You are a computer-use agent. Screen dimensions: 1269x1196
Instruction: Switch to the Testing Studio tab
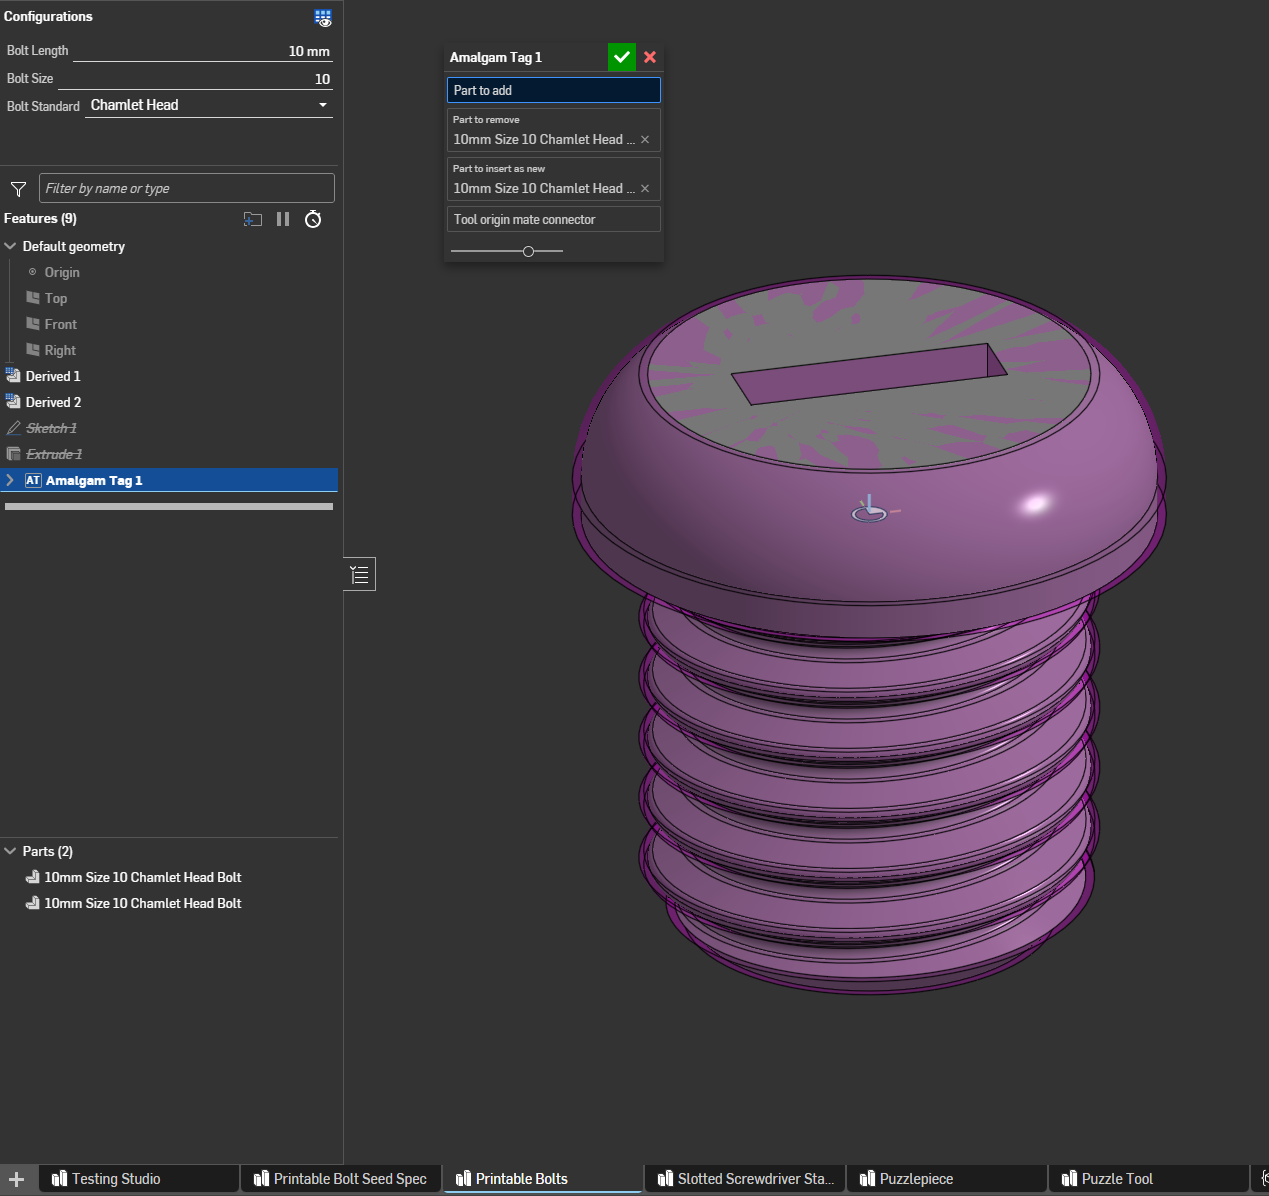[115, 1179]
